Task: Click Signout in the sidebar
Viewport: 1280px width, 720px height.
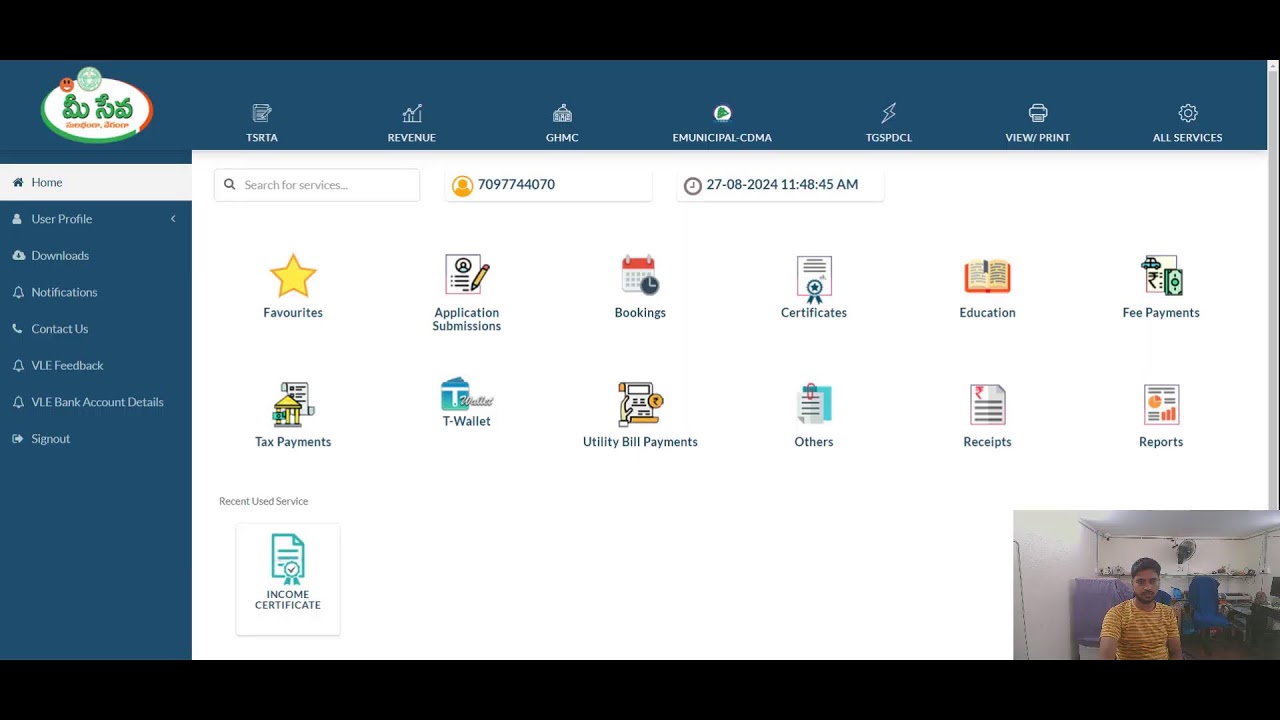Action: 96,439
